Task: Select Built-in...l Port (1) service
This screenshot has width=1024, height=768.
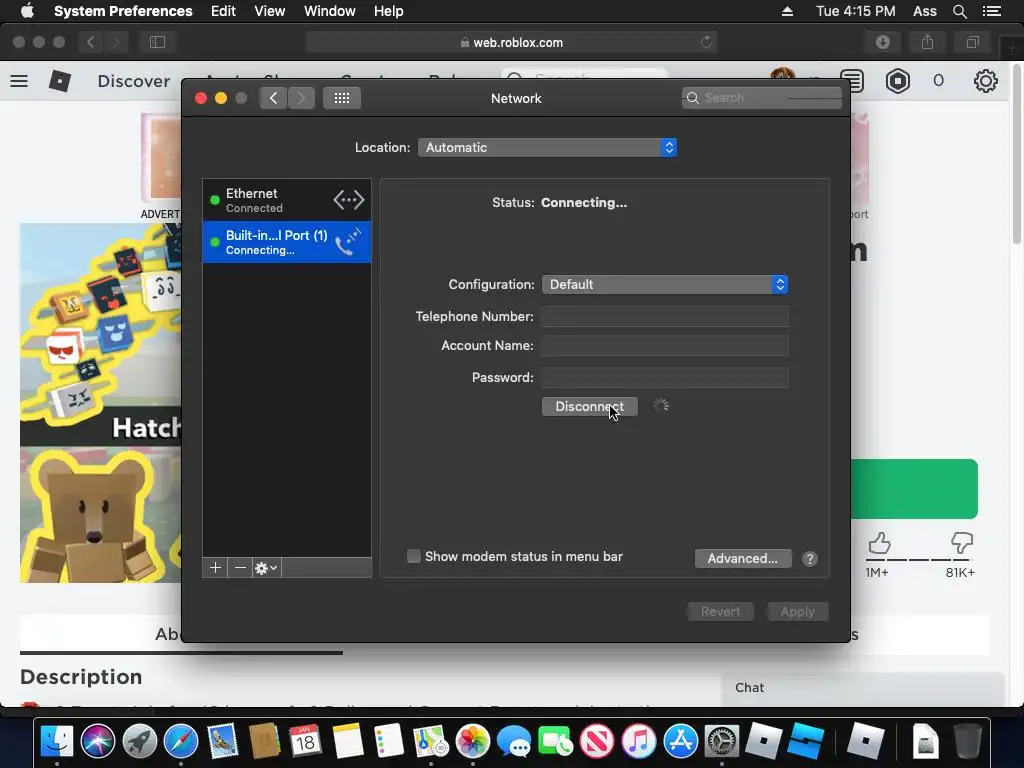Action: click(287, 242)
